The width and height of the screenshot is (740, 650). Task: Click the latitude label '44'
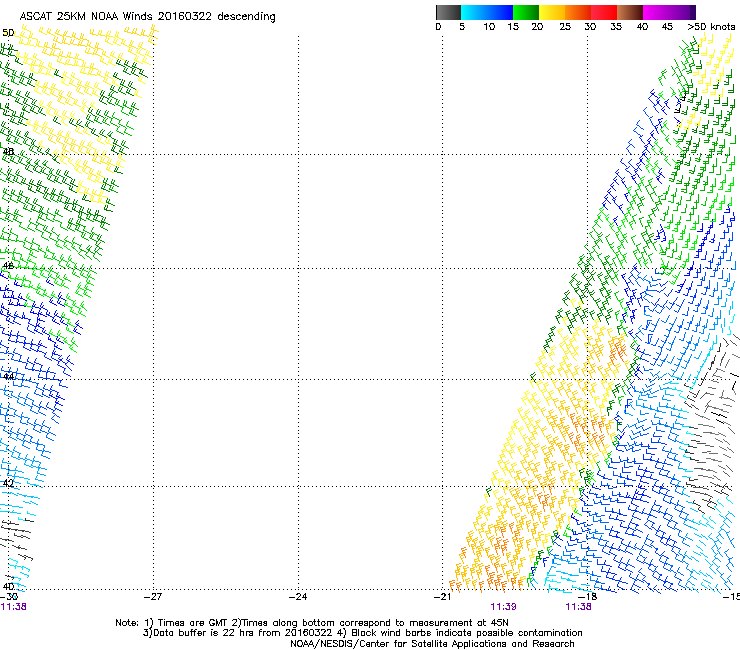(8, 377)
